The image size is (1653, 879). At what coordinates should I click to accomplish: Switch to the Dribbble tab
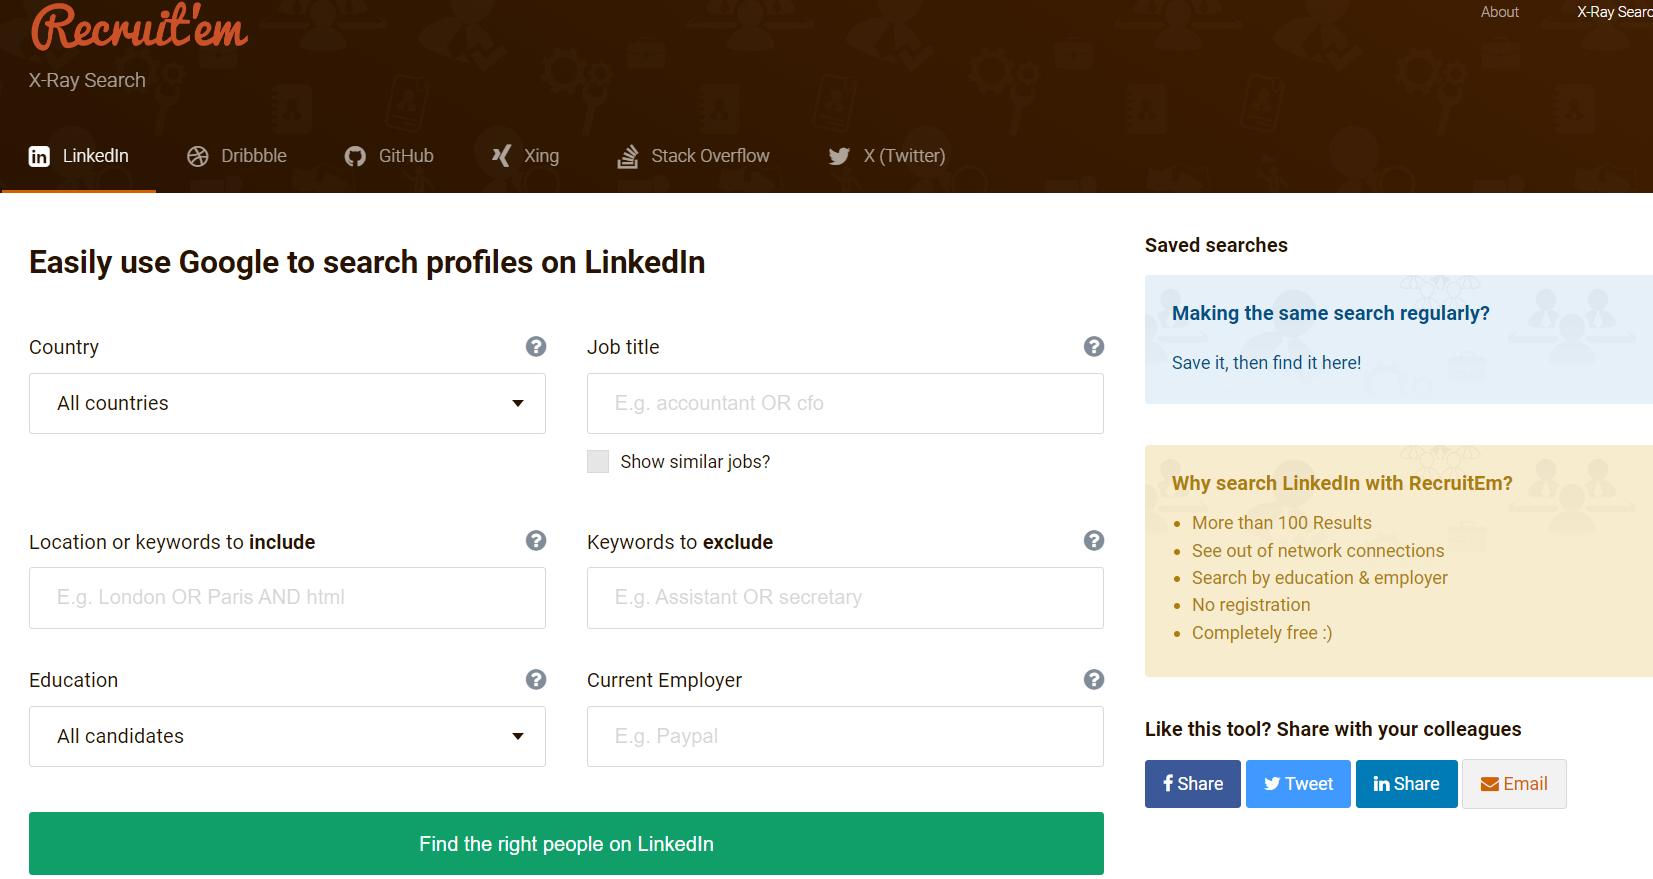237,156
